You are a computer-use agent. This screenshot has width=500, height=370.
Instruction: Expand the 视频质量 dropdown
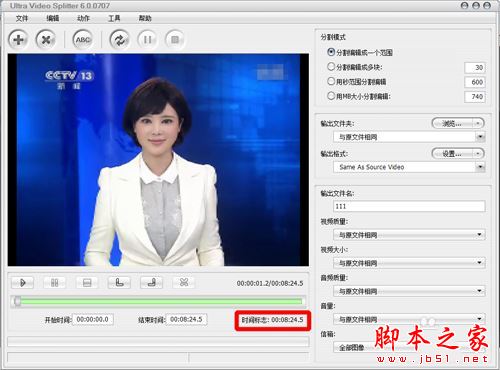click(x=480, y=235)
